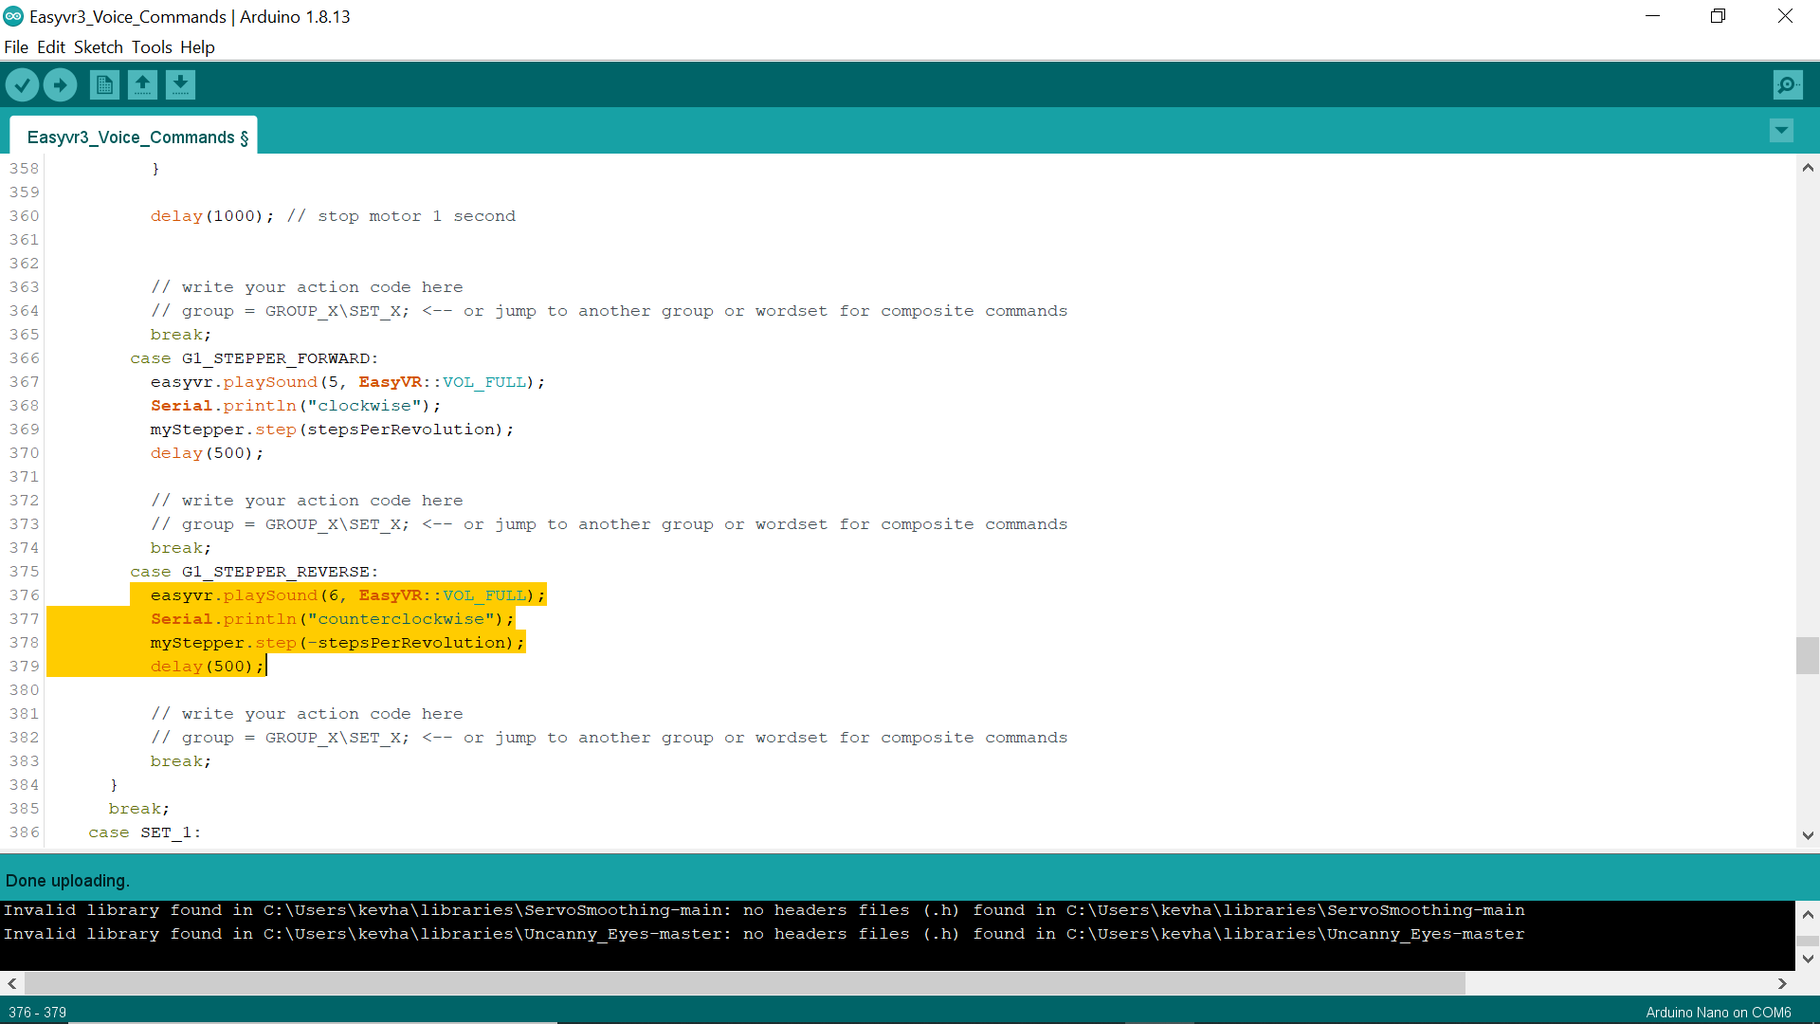This screenshot has height=1024, width=1820.
Task: Open the Serial Monitor with the magnifier icon
Action: coord(1787,85)
